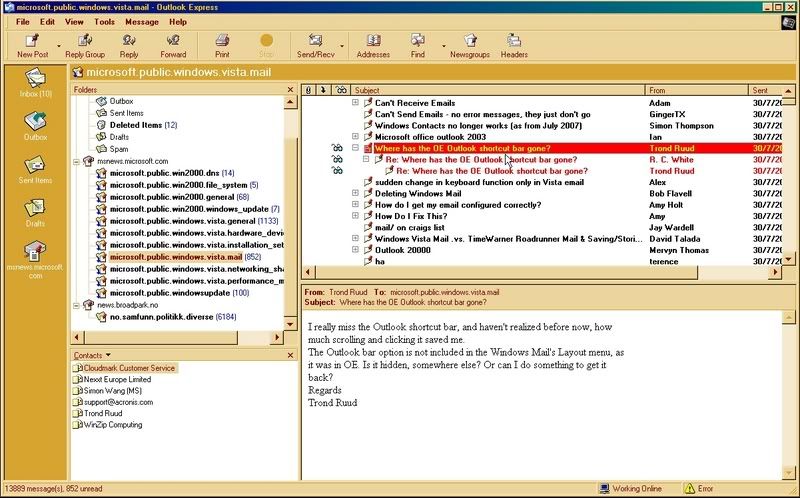Image resolution: width=800 pixels, height=498 pixels.
Task: Click the Error warning icon in status bar
Action: point(690,488)
